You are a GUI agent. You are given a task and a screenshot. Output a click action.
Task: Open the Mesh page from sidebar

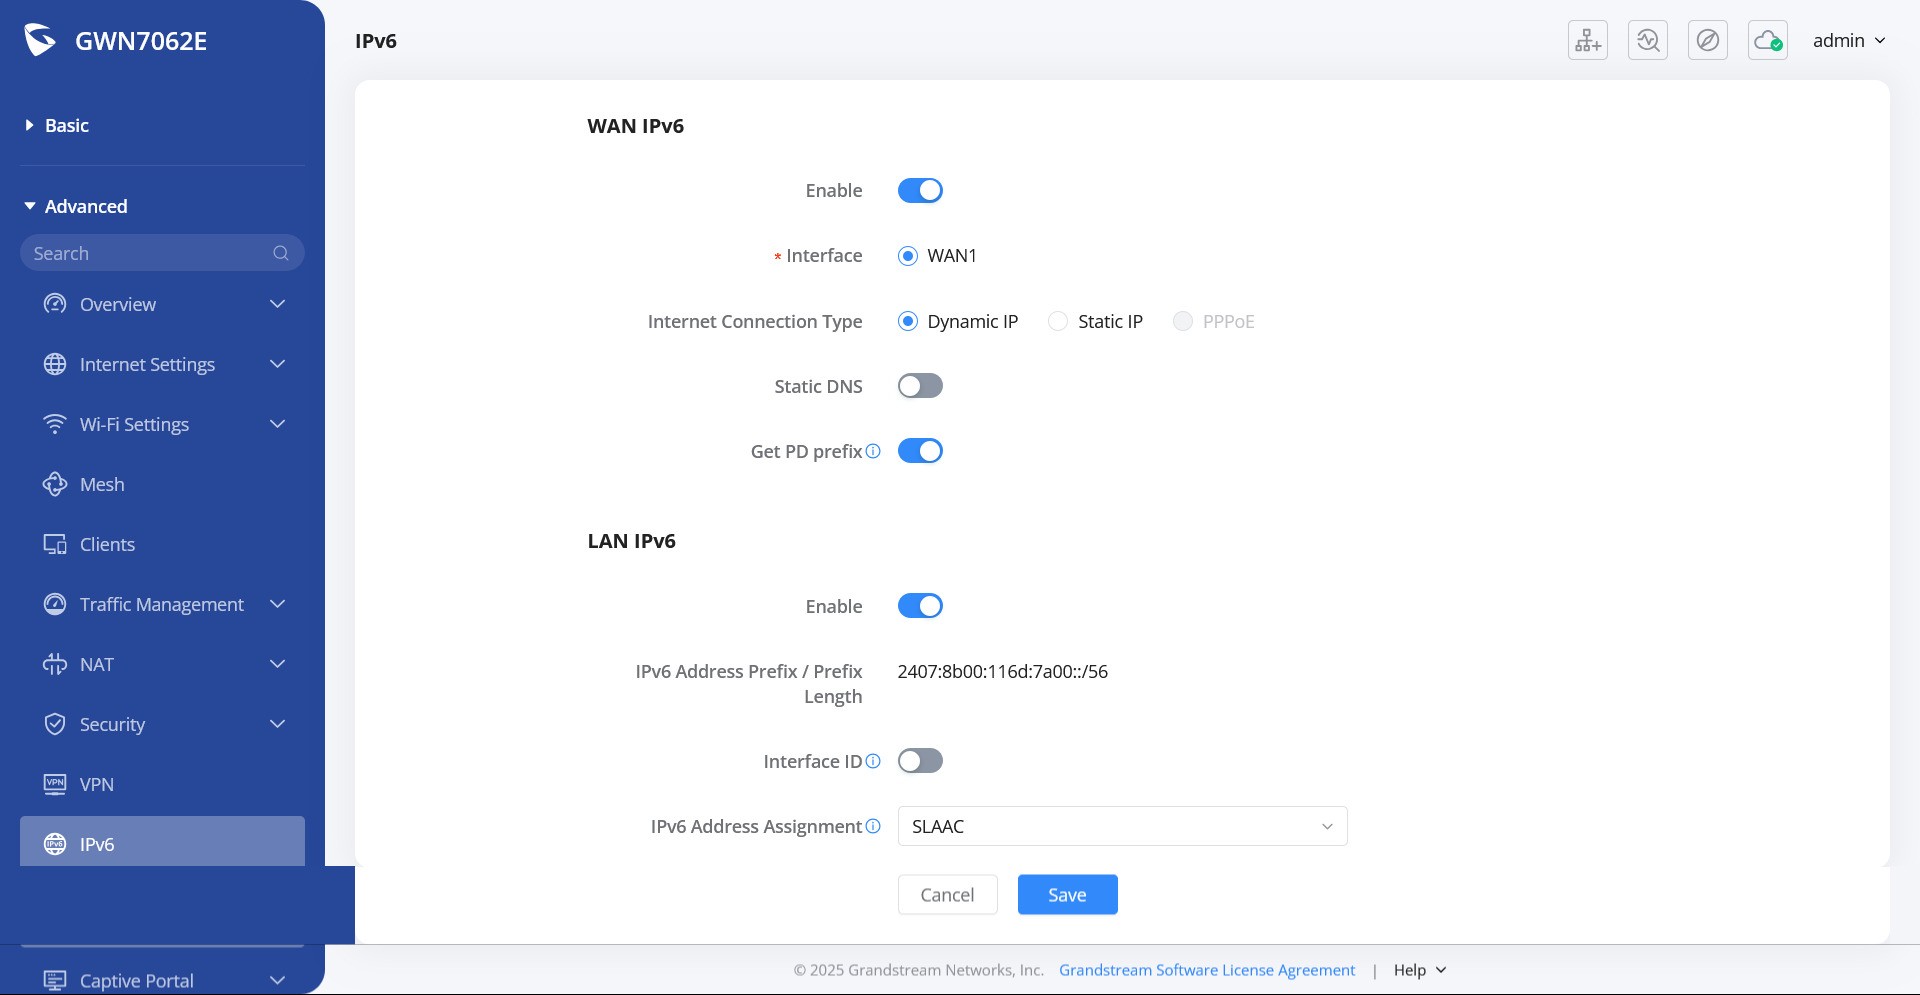point(102,484)
